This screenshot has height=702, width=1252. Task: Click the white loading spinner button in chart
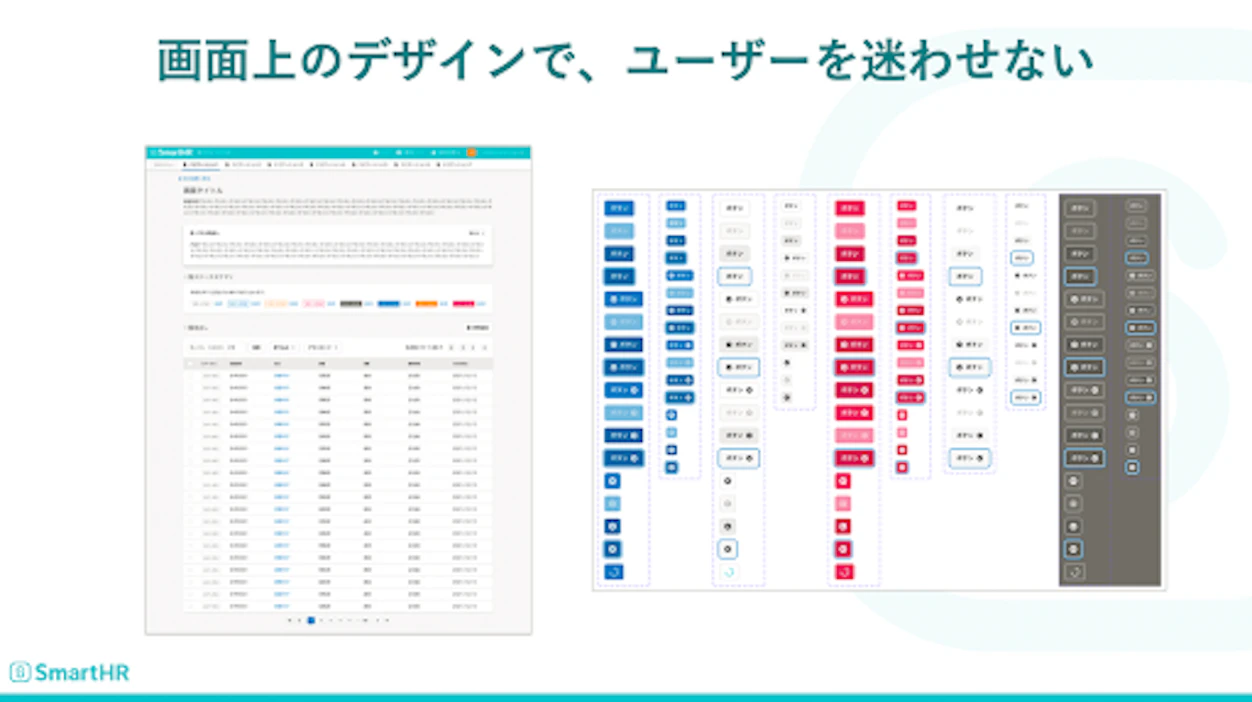coord(728,572)
